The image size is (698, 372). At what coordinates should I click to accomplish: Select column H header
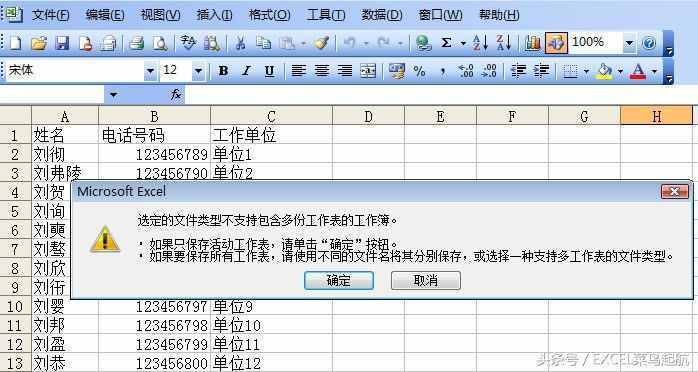click(x=656, y=117)
